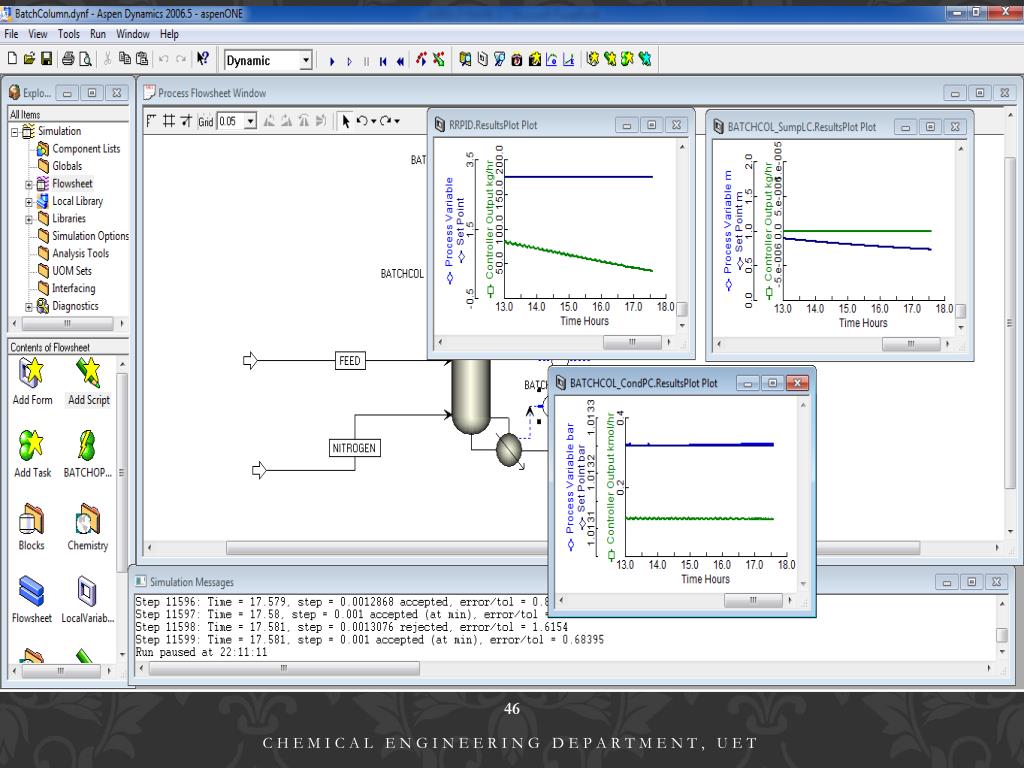This screenshot has width=1024, height=768.
Task: Open the Tools menu
Action: click(69, 34)
